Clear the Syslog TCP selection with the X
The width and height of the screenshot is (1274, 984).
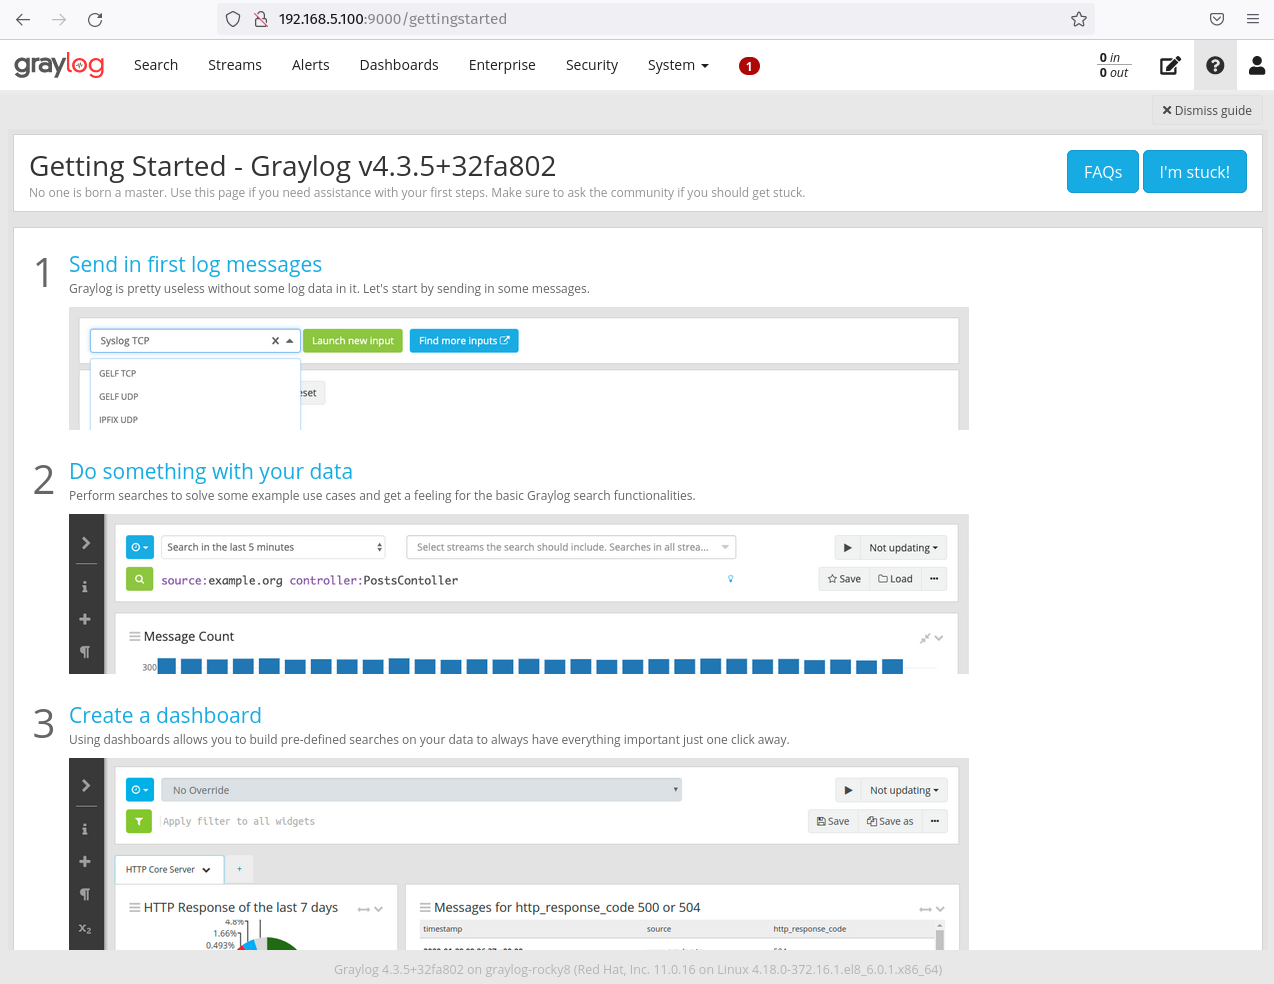tap(275, 341)
